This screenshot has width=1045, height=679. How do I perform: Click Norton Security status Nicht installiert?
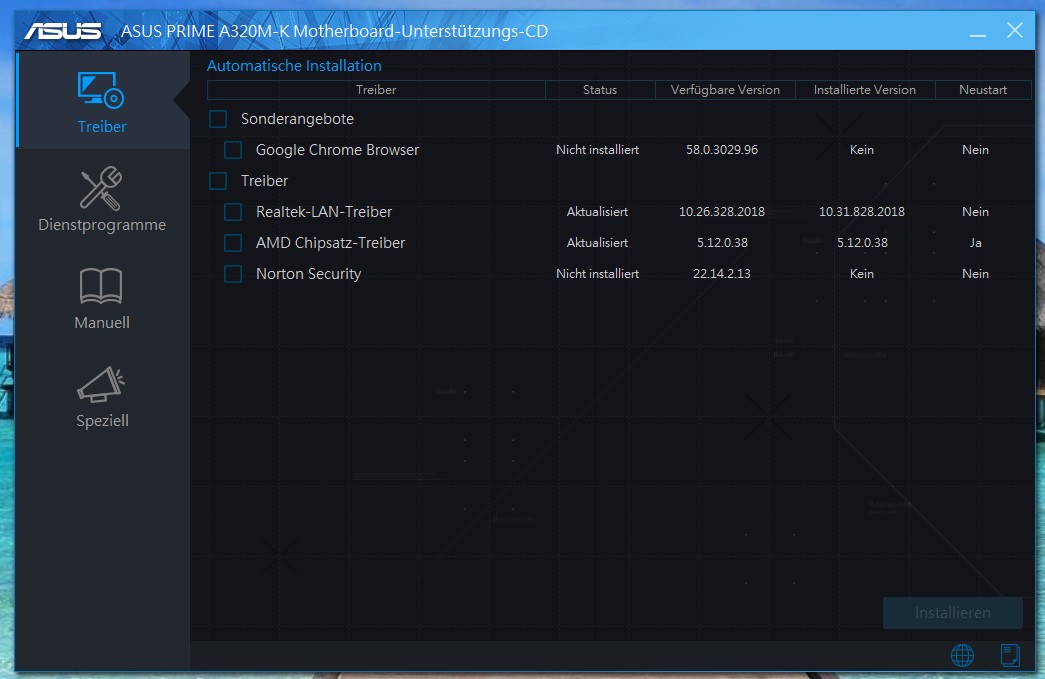pyautogui.click(x=597, y=274)
